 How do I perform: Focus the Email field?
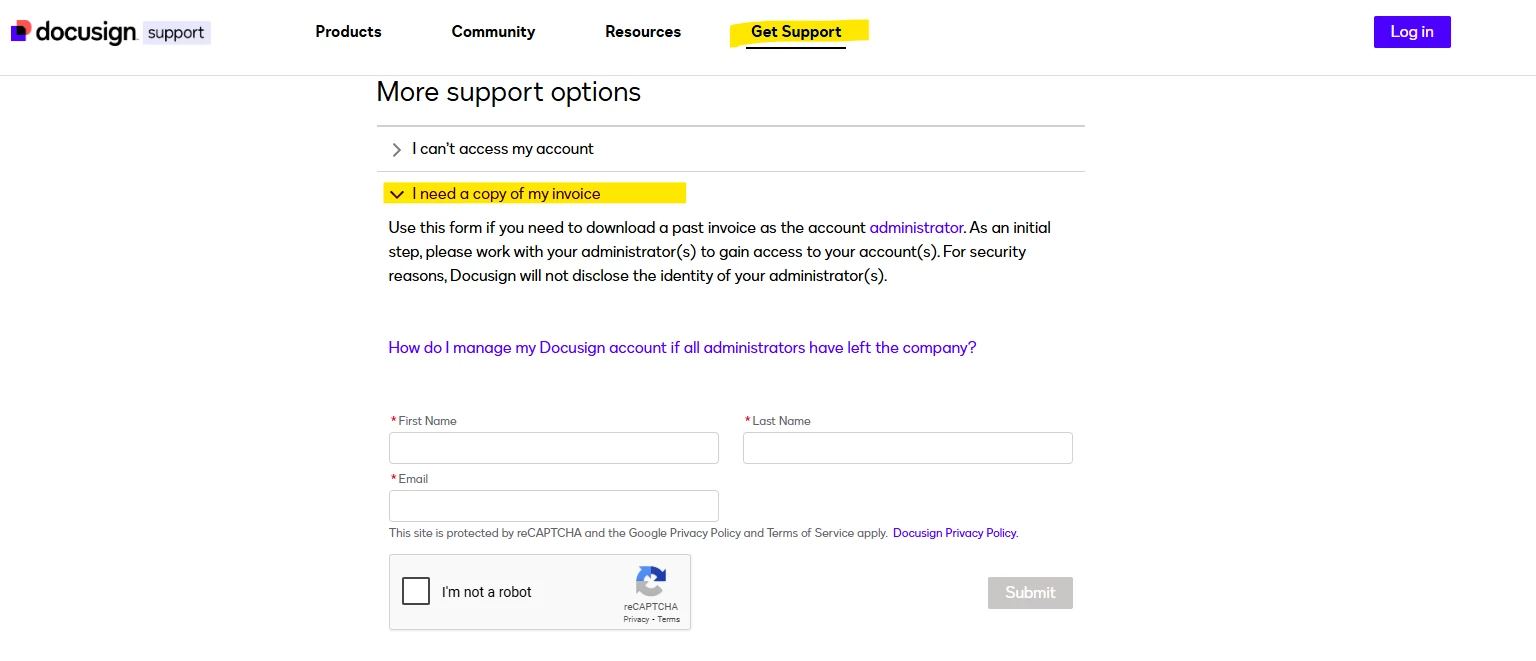(x=554, y=506)
